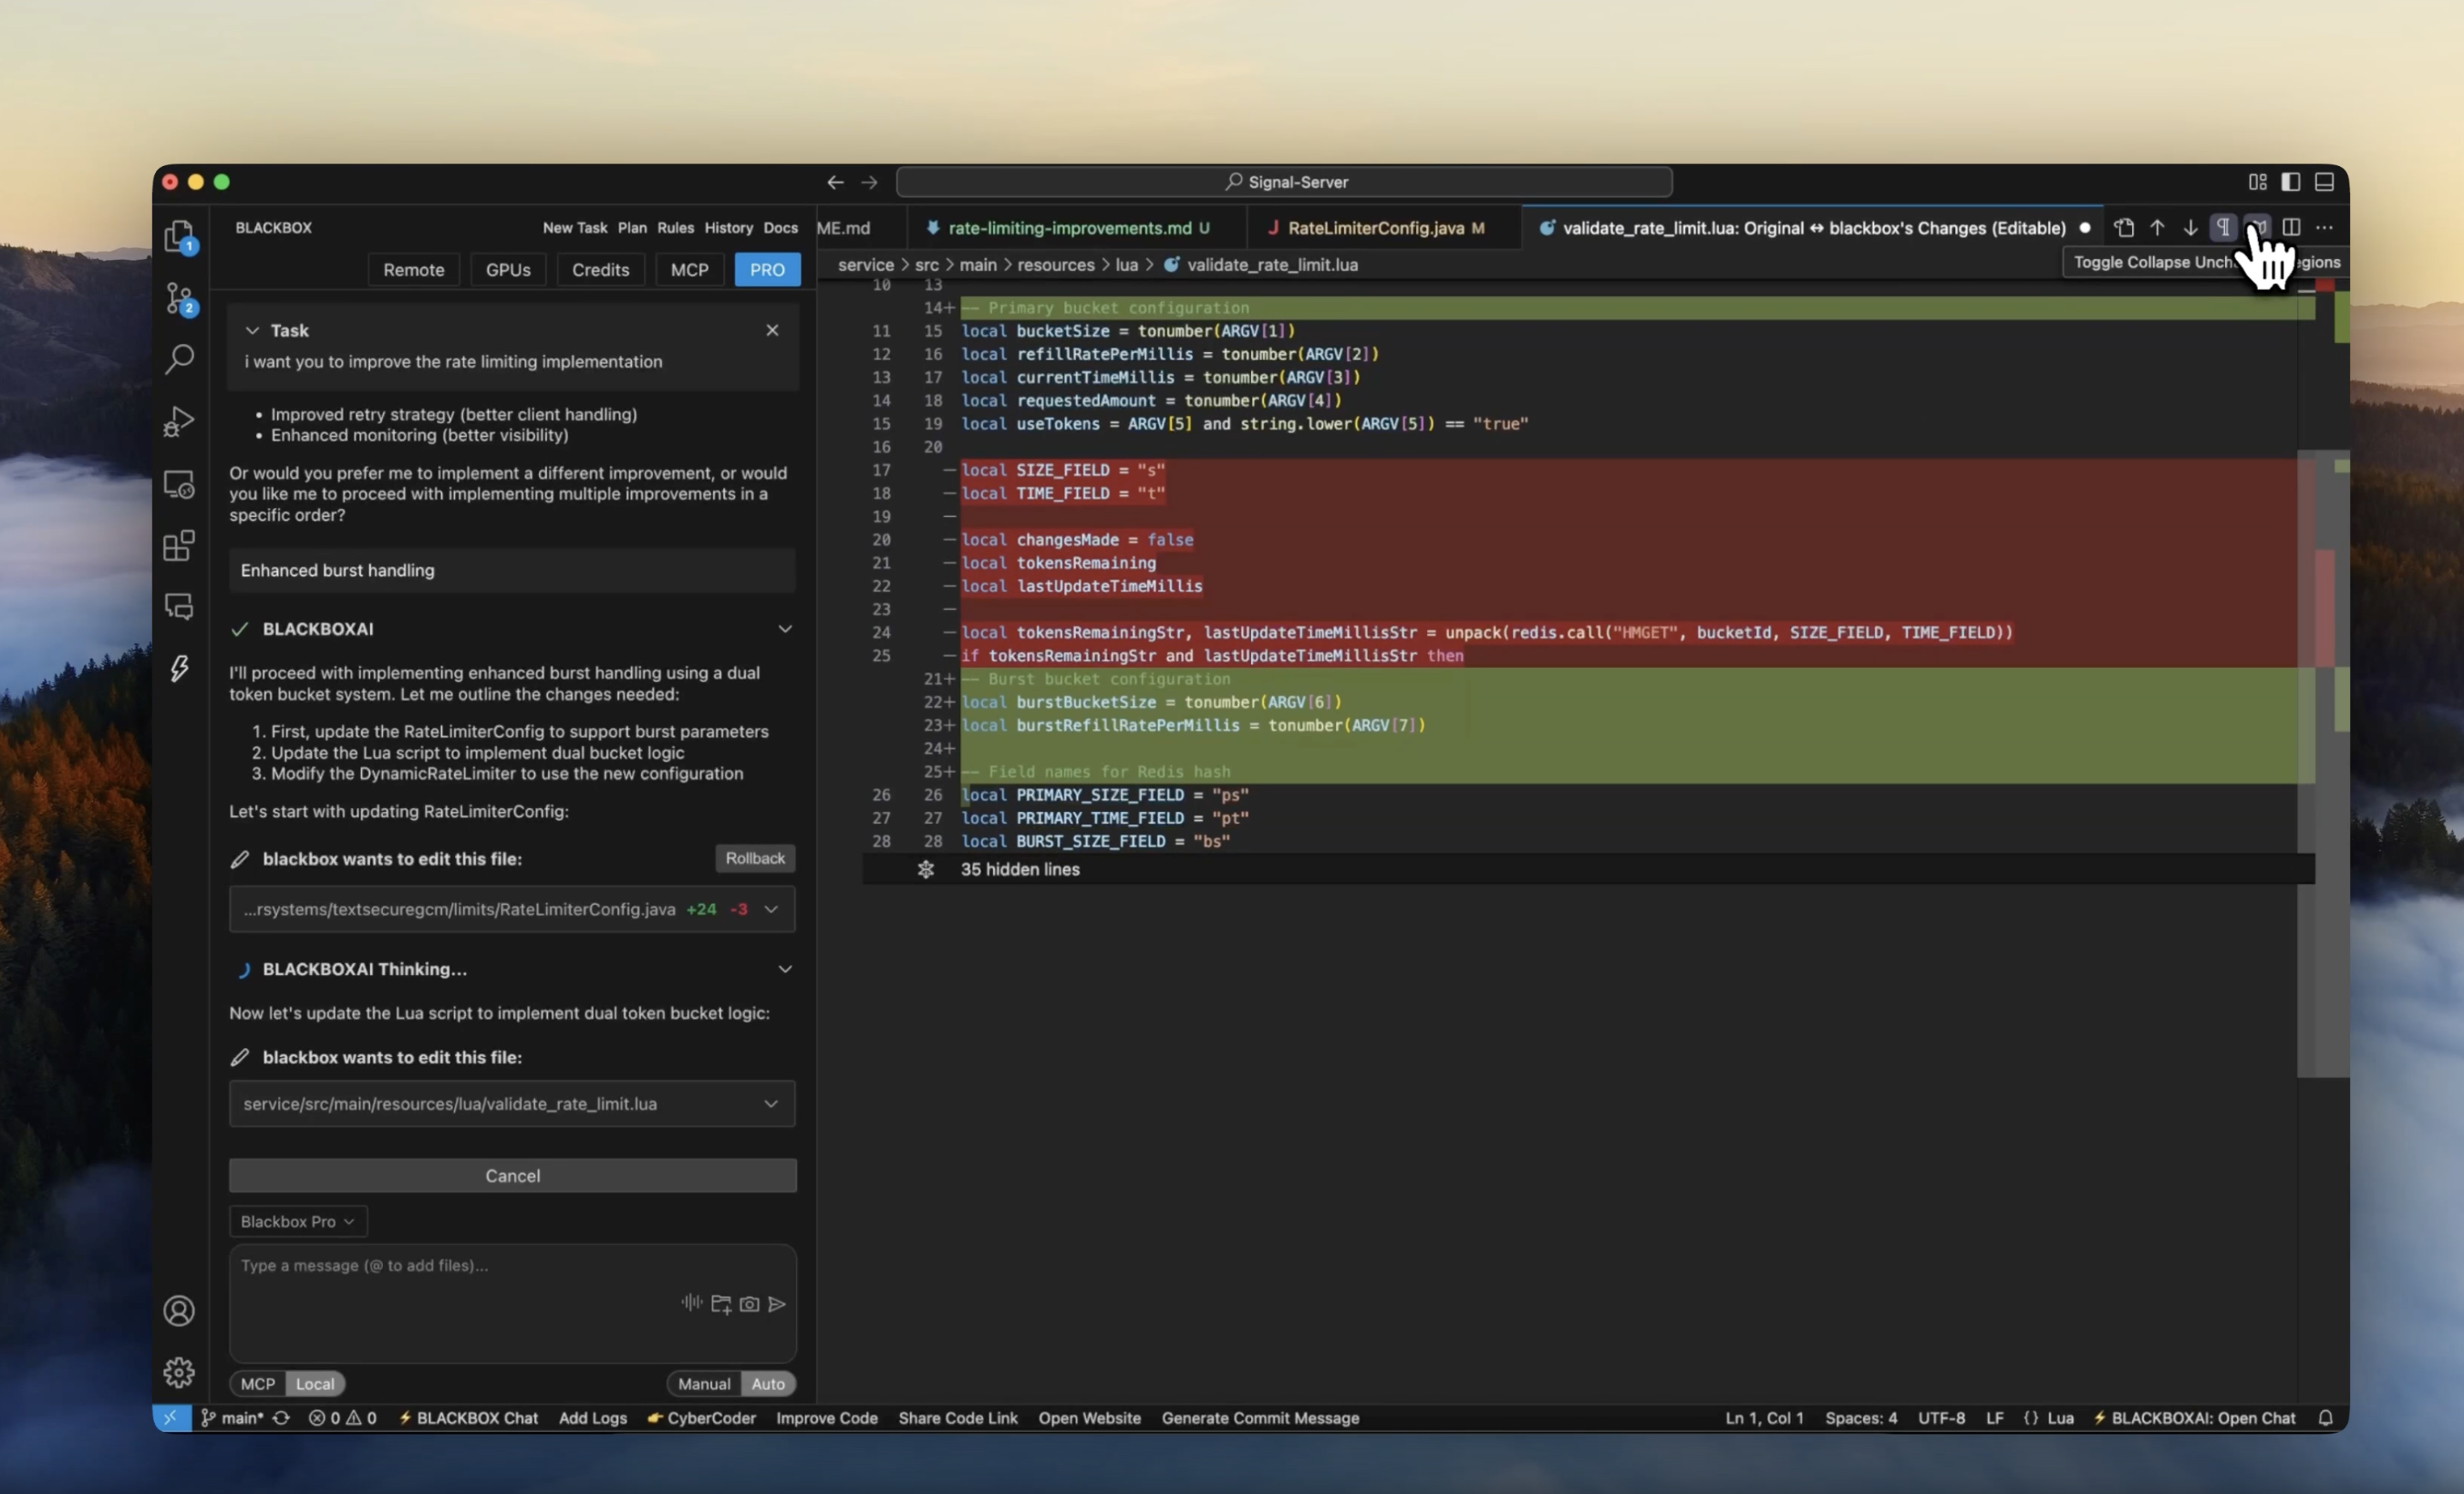Go forward with the navigation right arrow
Image resolution: width=2464 pixels, height=1494 pixels.
click(869, 182)
